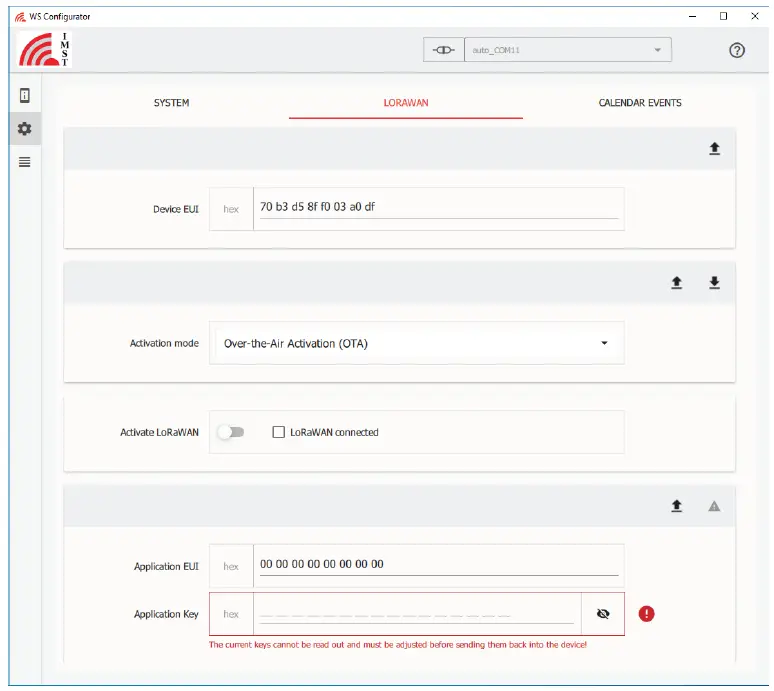Click the Application Key input field
Viewport: 774px width, 691px height.
416,614
